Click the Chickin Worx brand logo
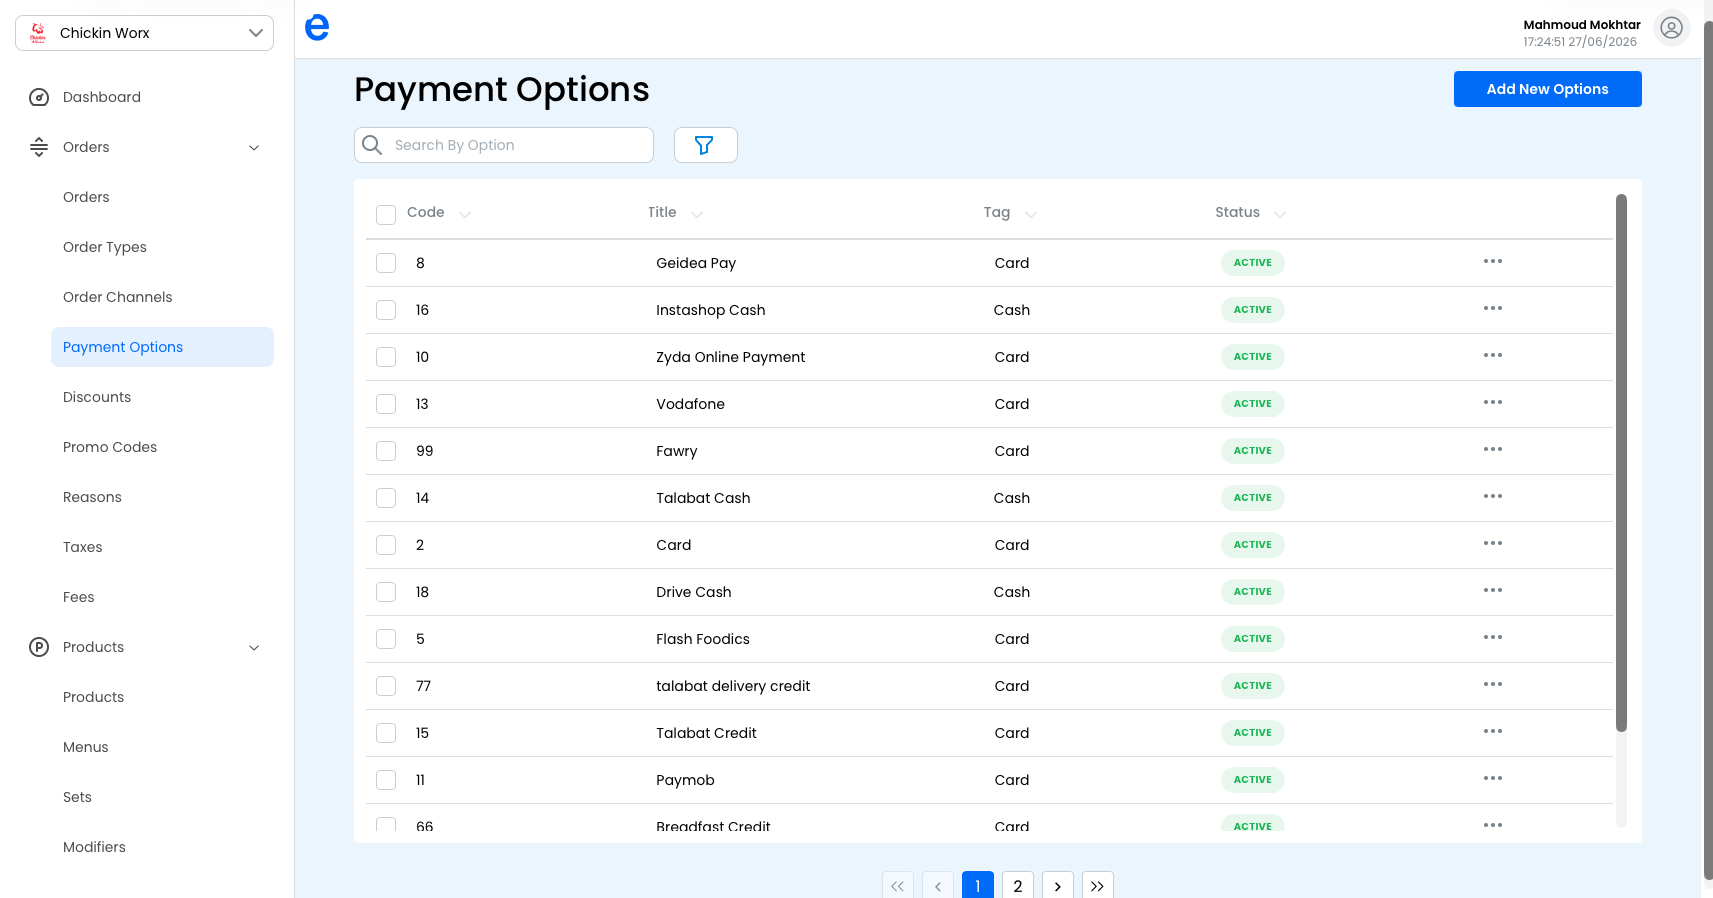The width and height of the screenshot is (1713, 898). tap(38, 33)
